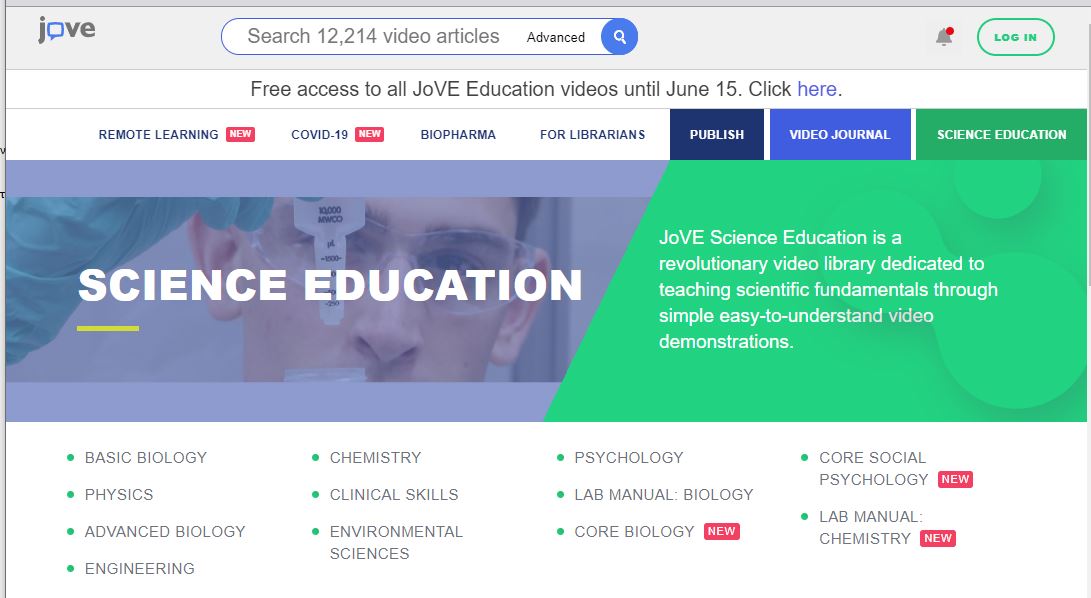Go to the Biopharma section
This screenshot has width=1091, height=598.
458,135
